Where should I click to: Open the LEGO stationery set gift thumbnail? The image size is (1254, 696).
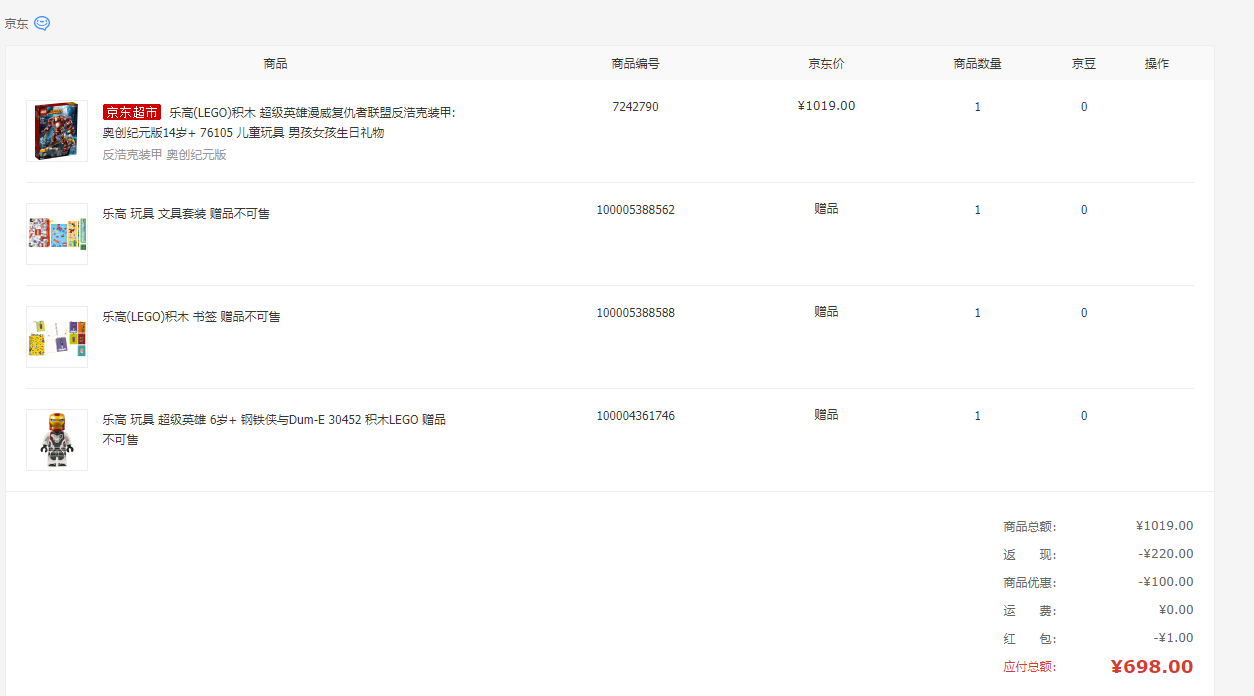[57, 234]
